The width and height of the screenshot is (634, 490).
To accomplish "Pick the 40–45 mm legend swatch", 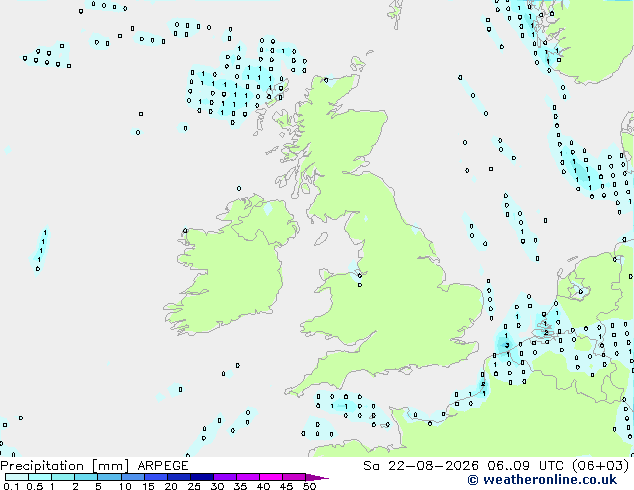I will [x=271, y=477].
